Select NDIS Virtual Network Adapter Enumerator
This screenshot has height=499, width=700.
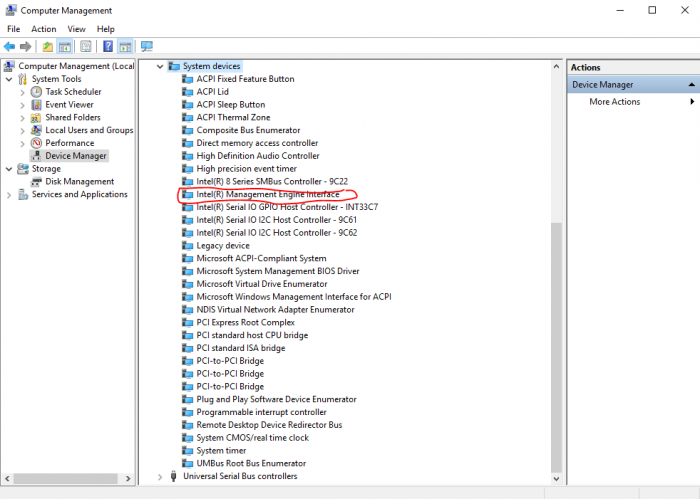(275, 310)
